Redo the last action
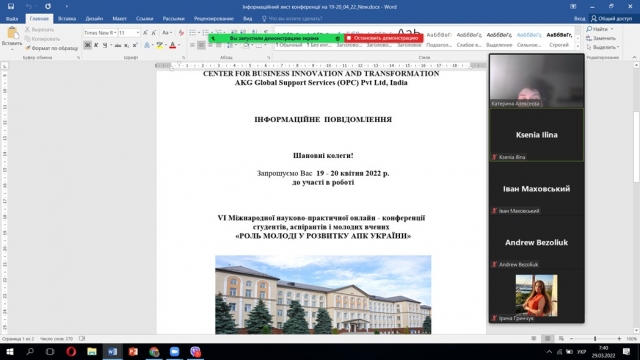 [x=48, y=7]
